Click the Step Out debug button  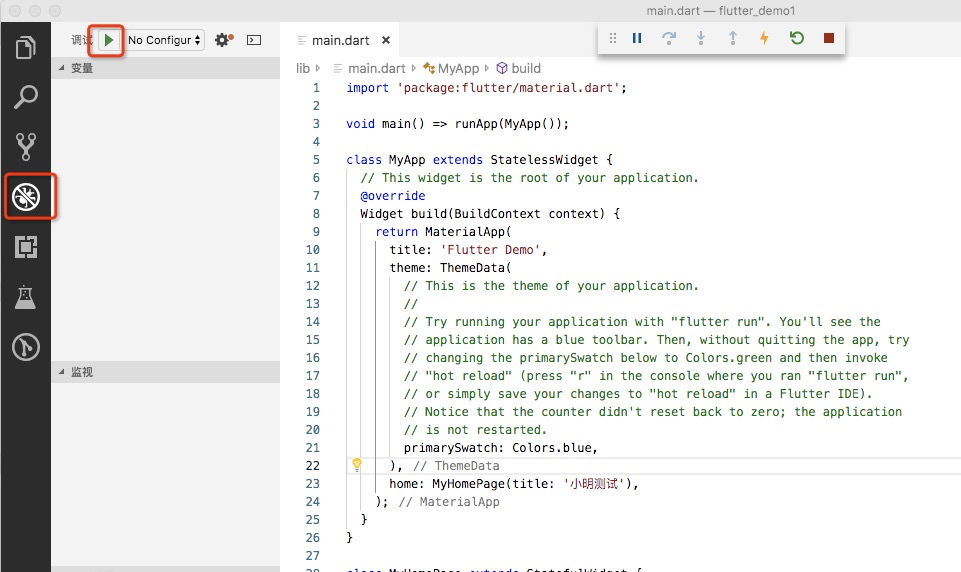point(732,38)
